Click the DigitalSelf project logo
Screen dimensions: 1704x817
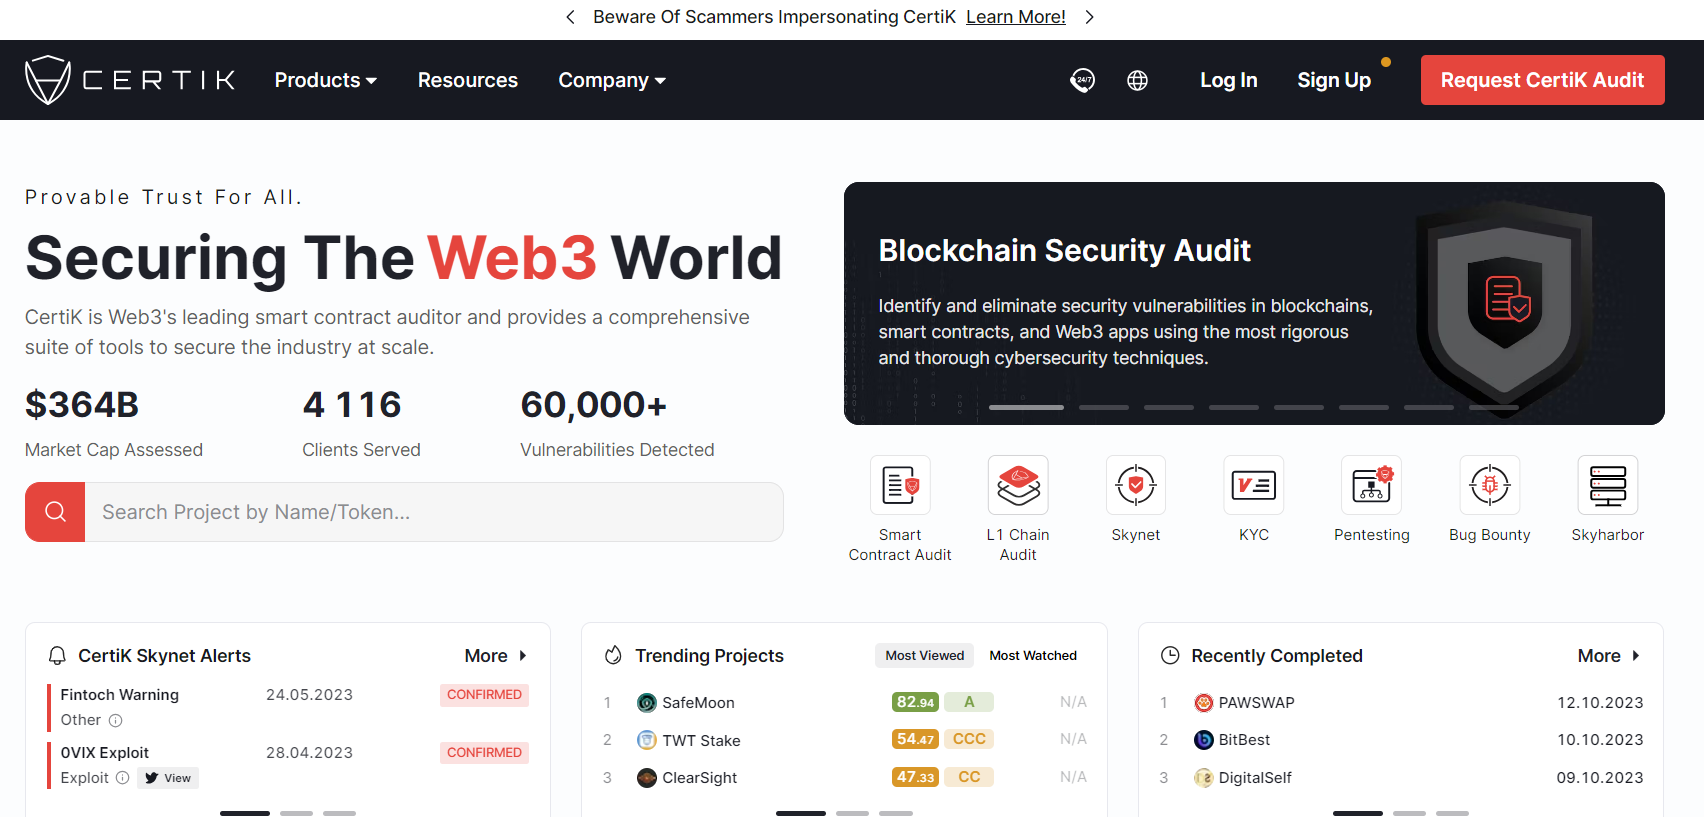(1204, 778)
